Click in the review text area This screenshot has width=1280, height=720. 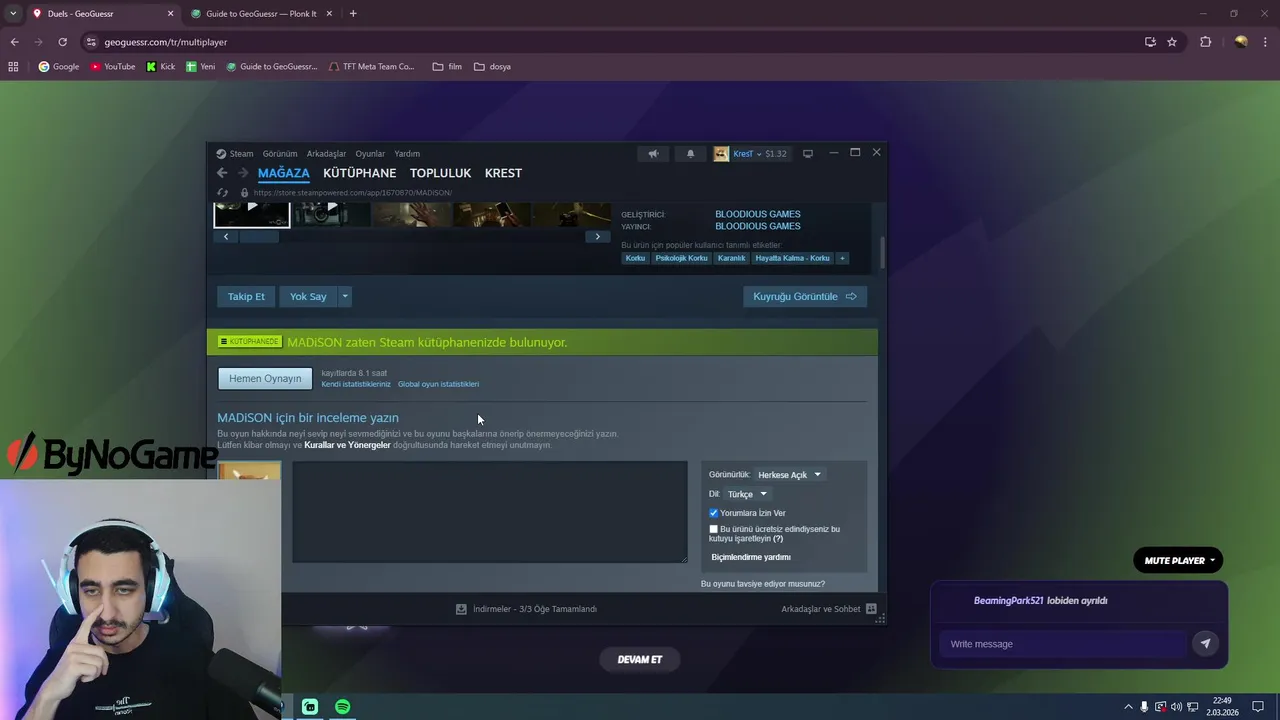pos(490,512)
